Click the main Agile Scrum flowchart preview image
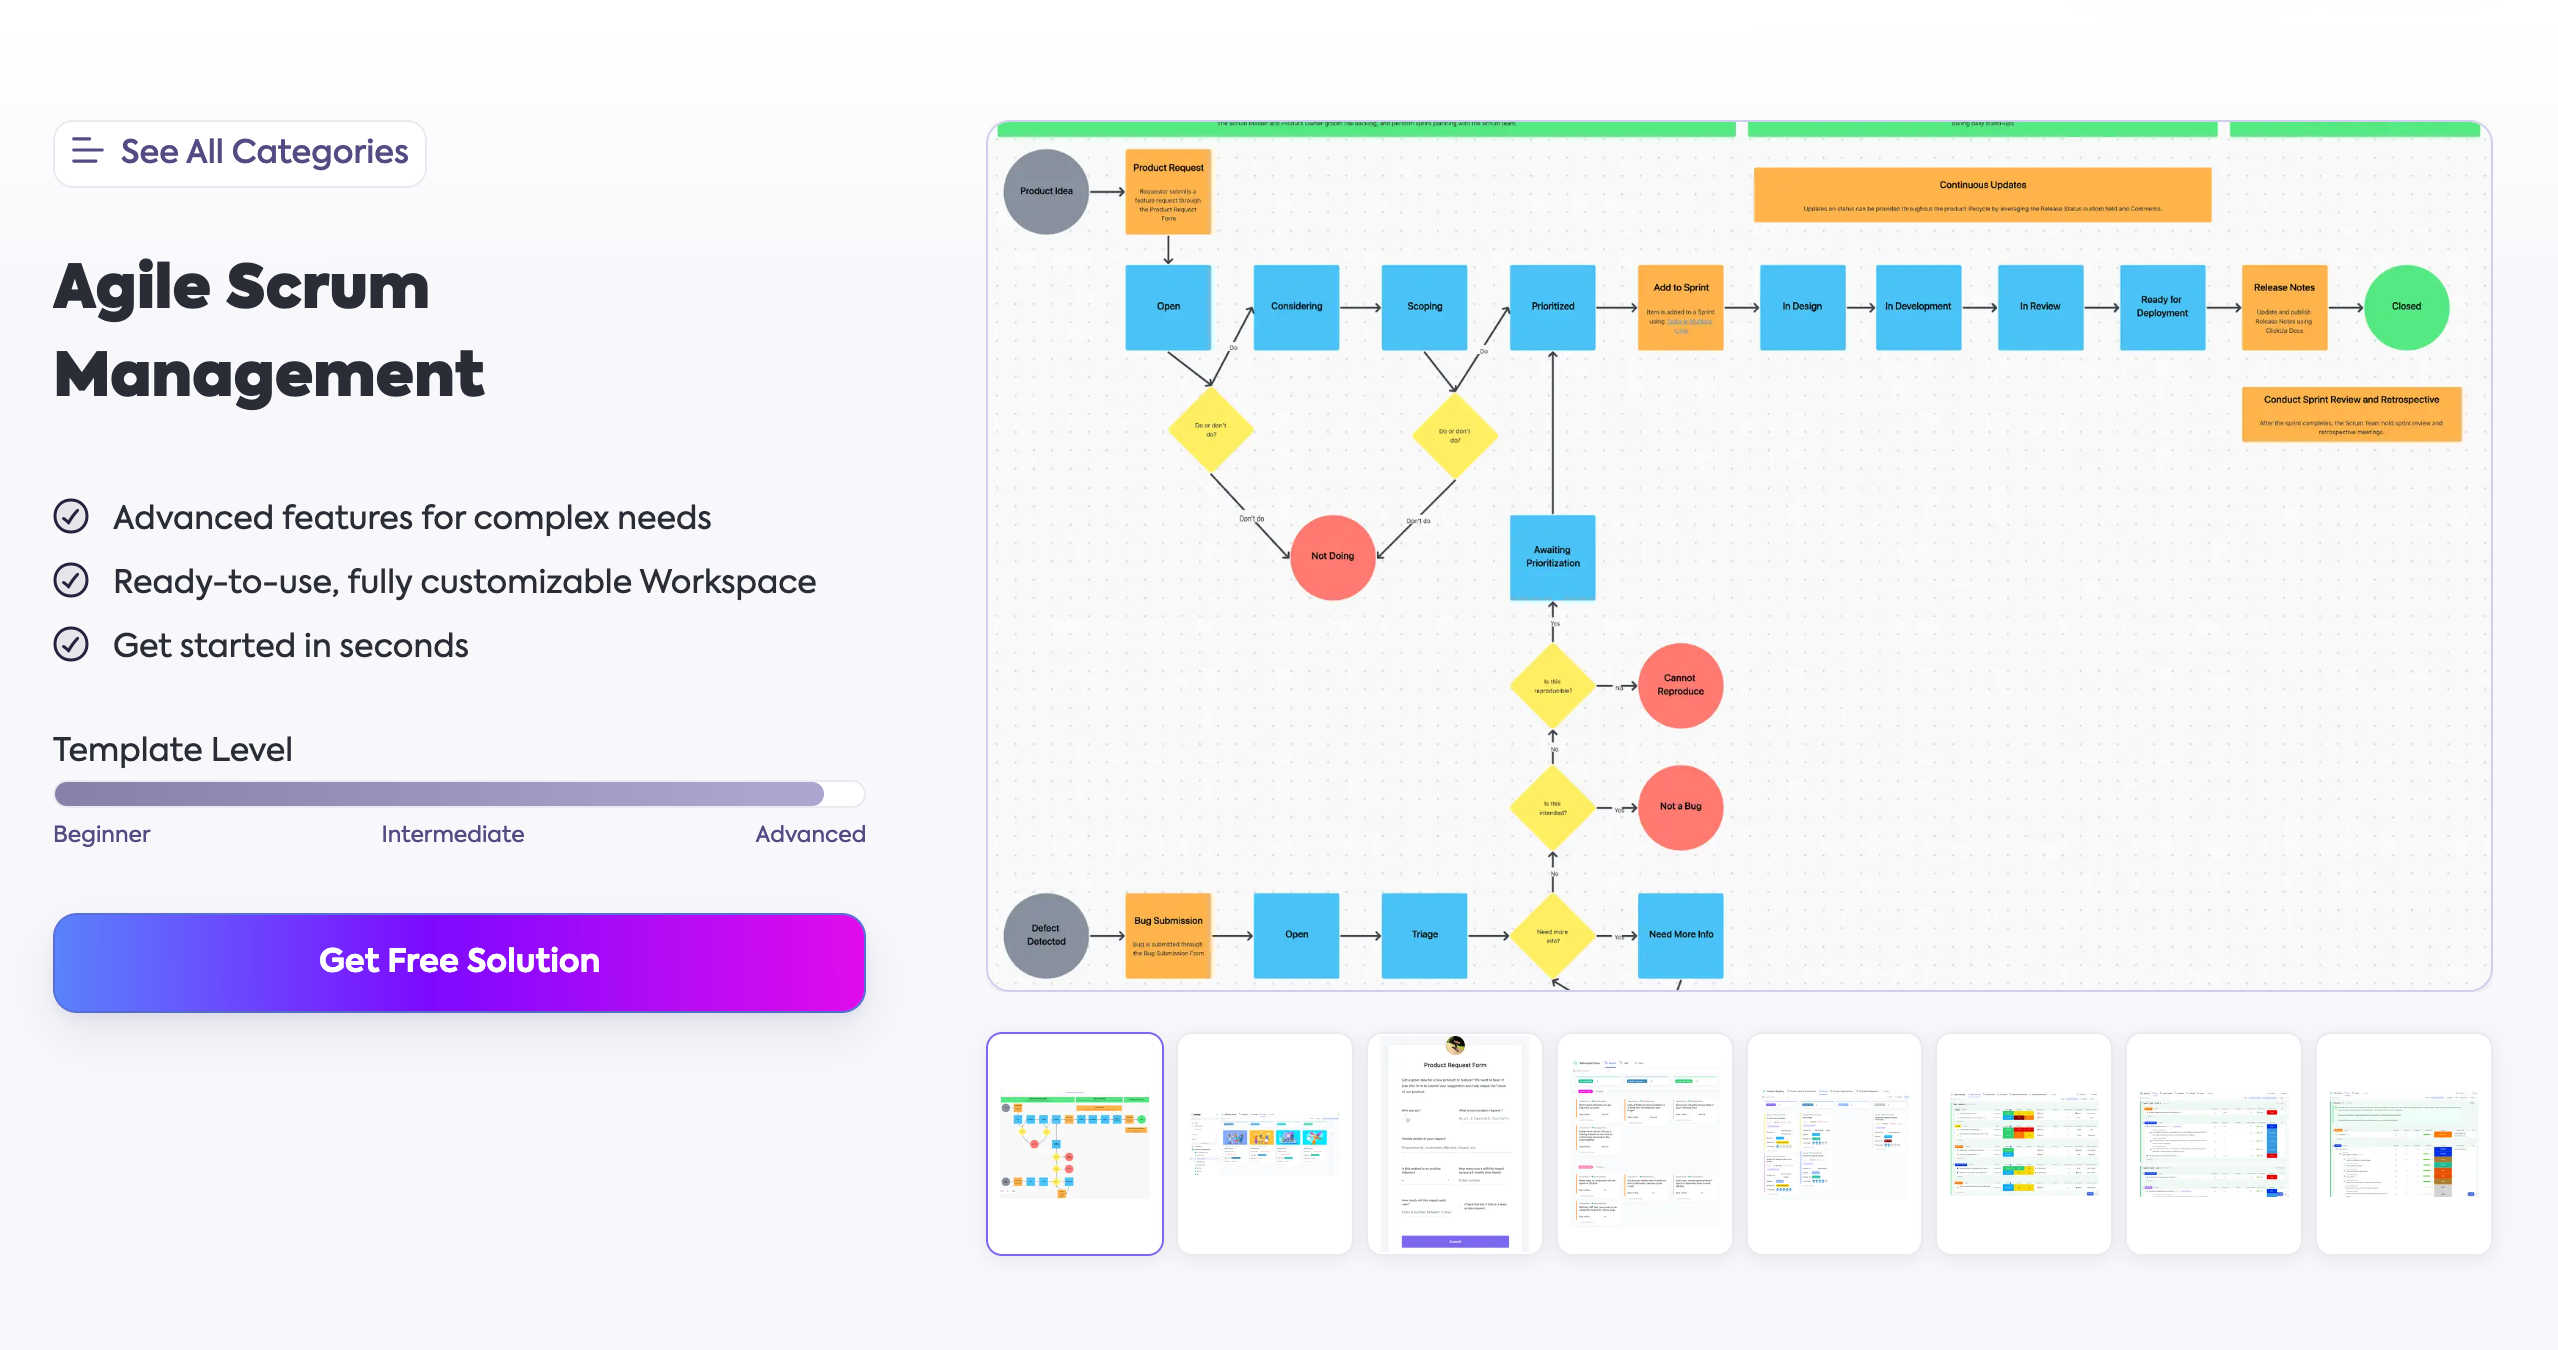The width and height of the screenshot is (2558, 1350). [1739, 556]
